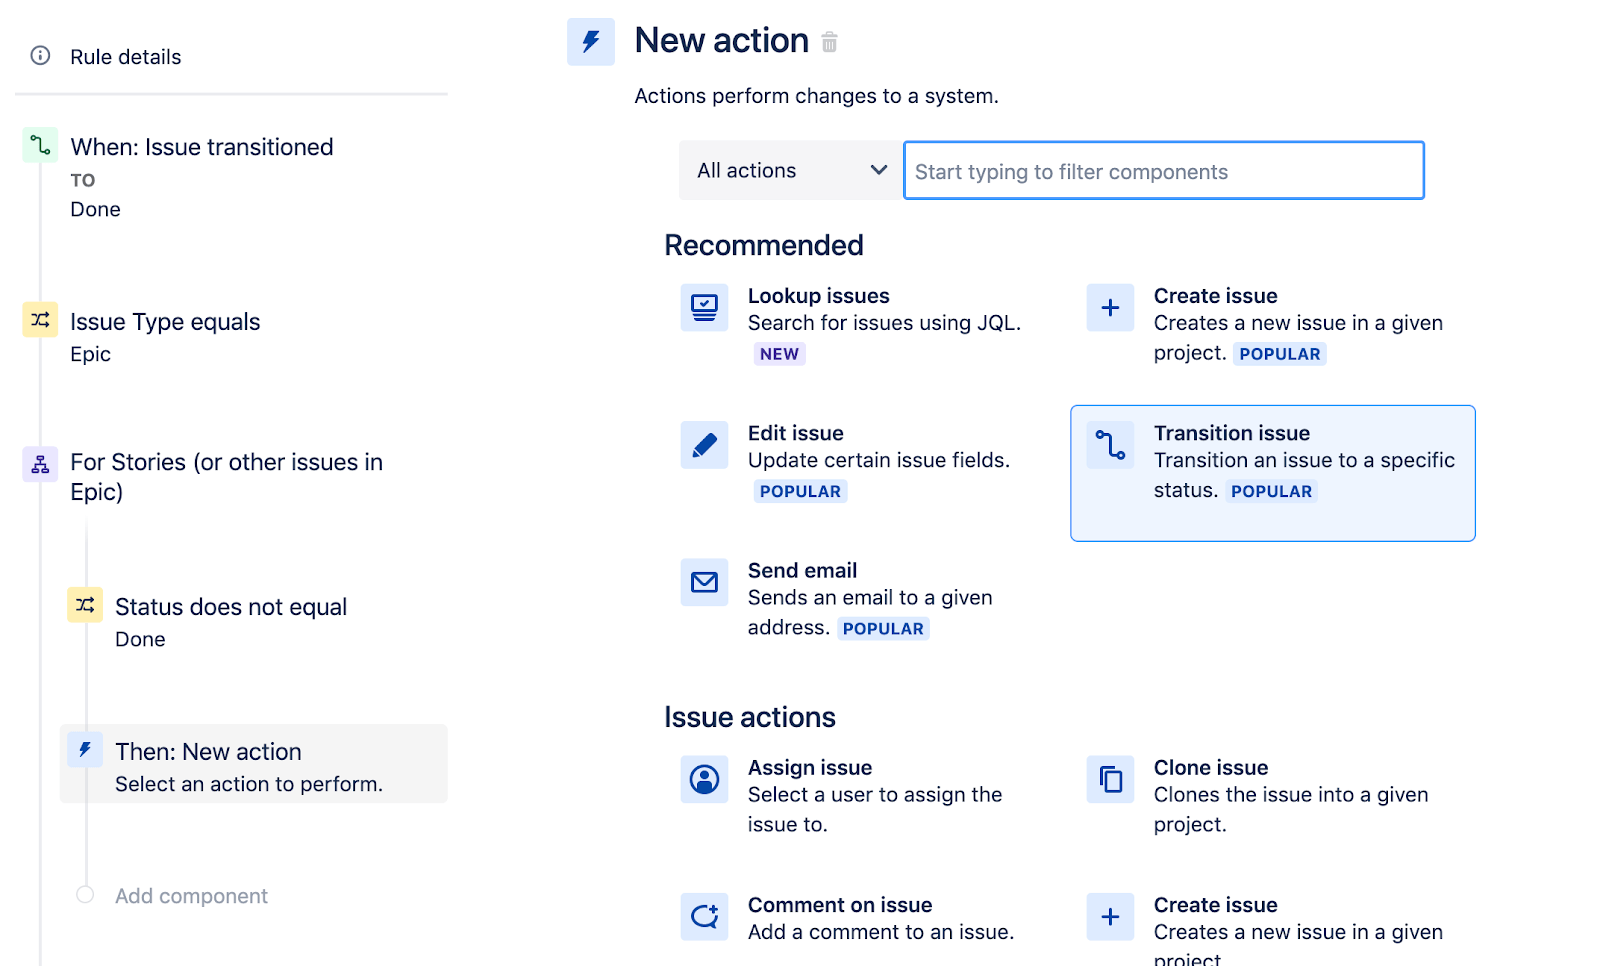Click the lightning icon beside New action heading
The height and width of the screenshot is (966, 1600).
pyautogui.click(x=590, y=41)
